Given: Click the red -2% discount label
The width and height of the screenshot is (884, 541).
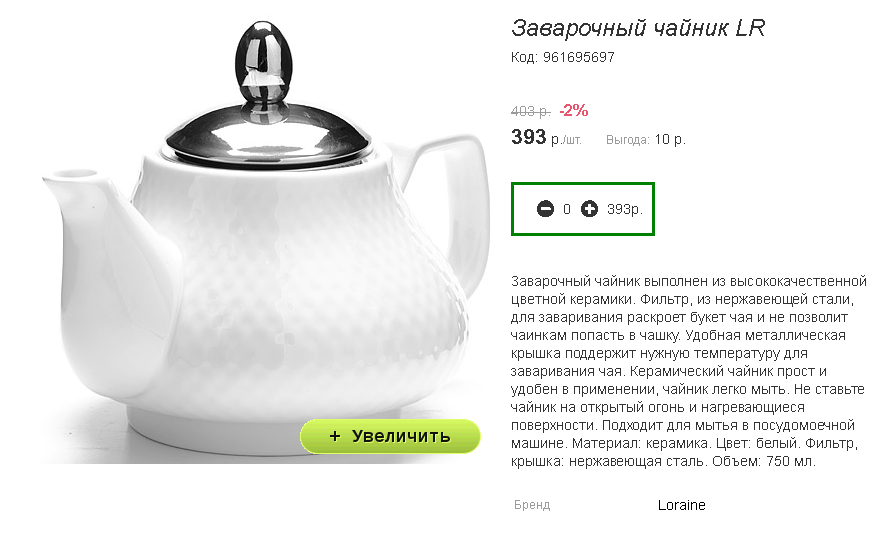Looking at the screenshot, I should point(573,110).
